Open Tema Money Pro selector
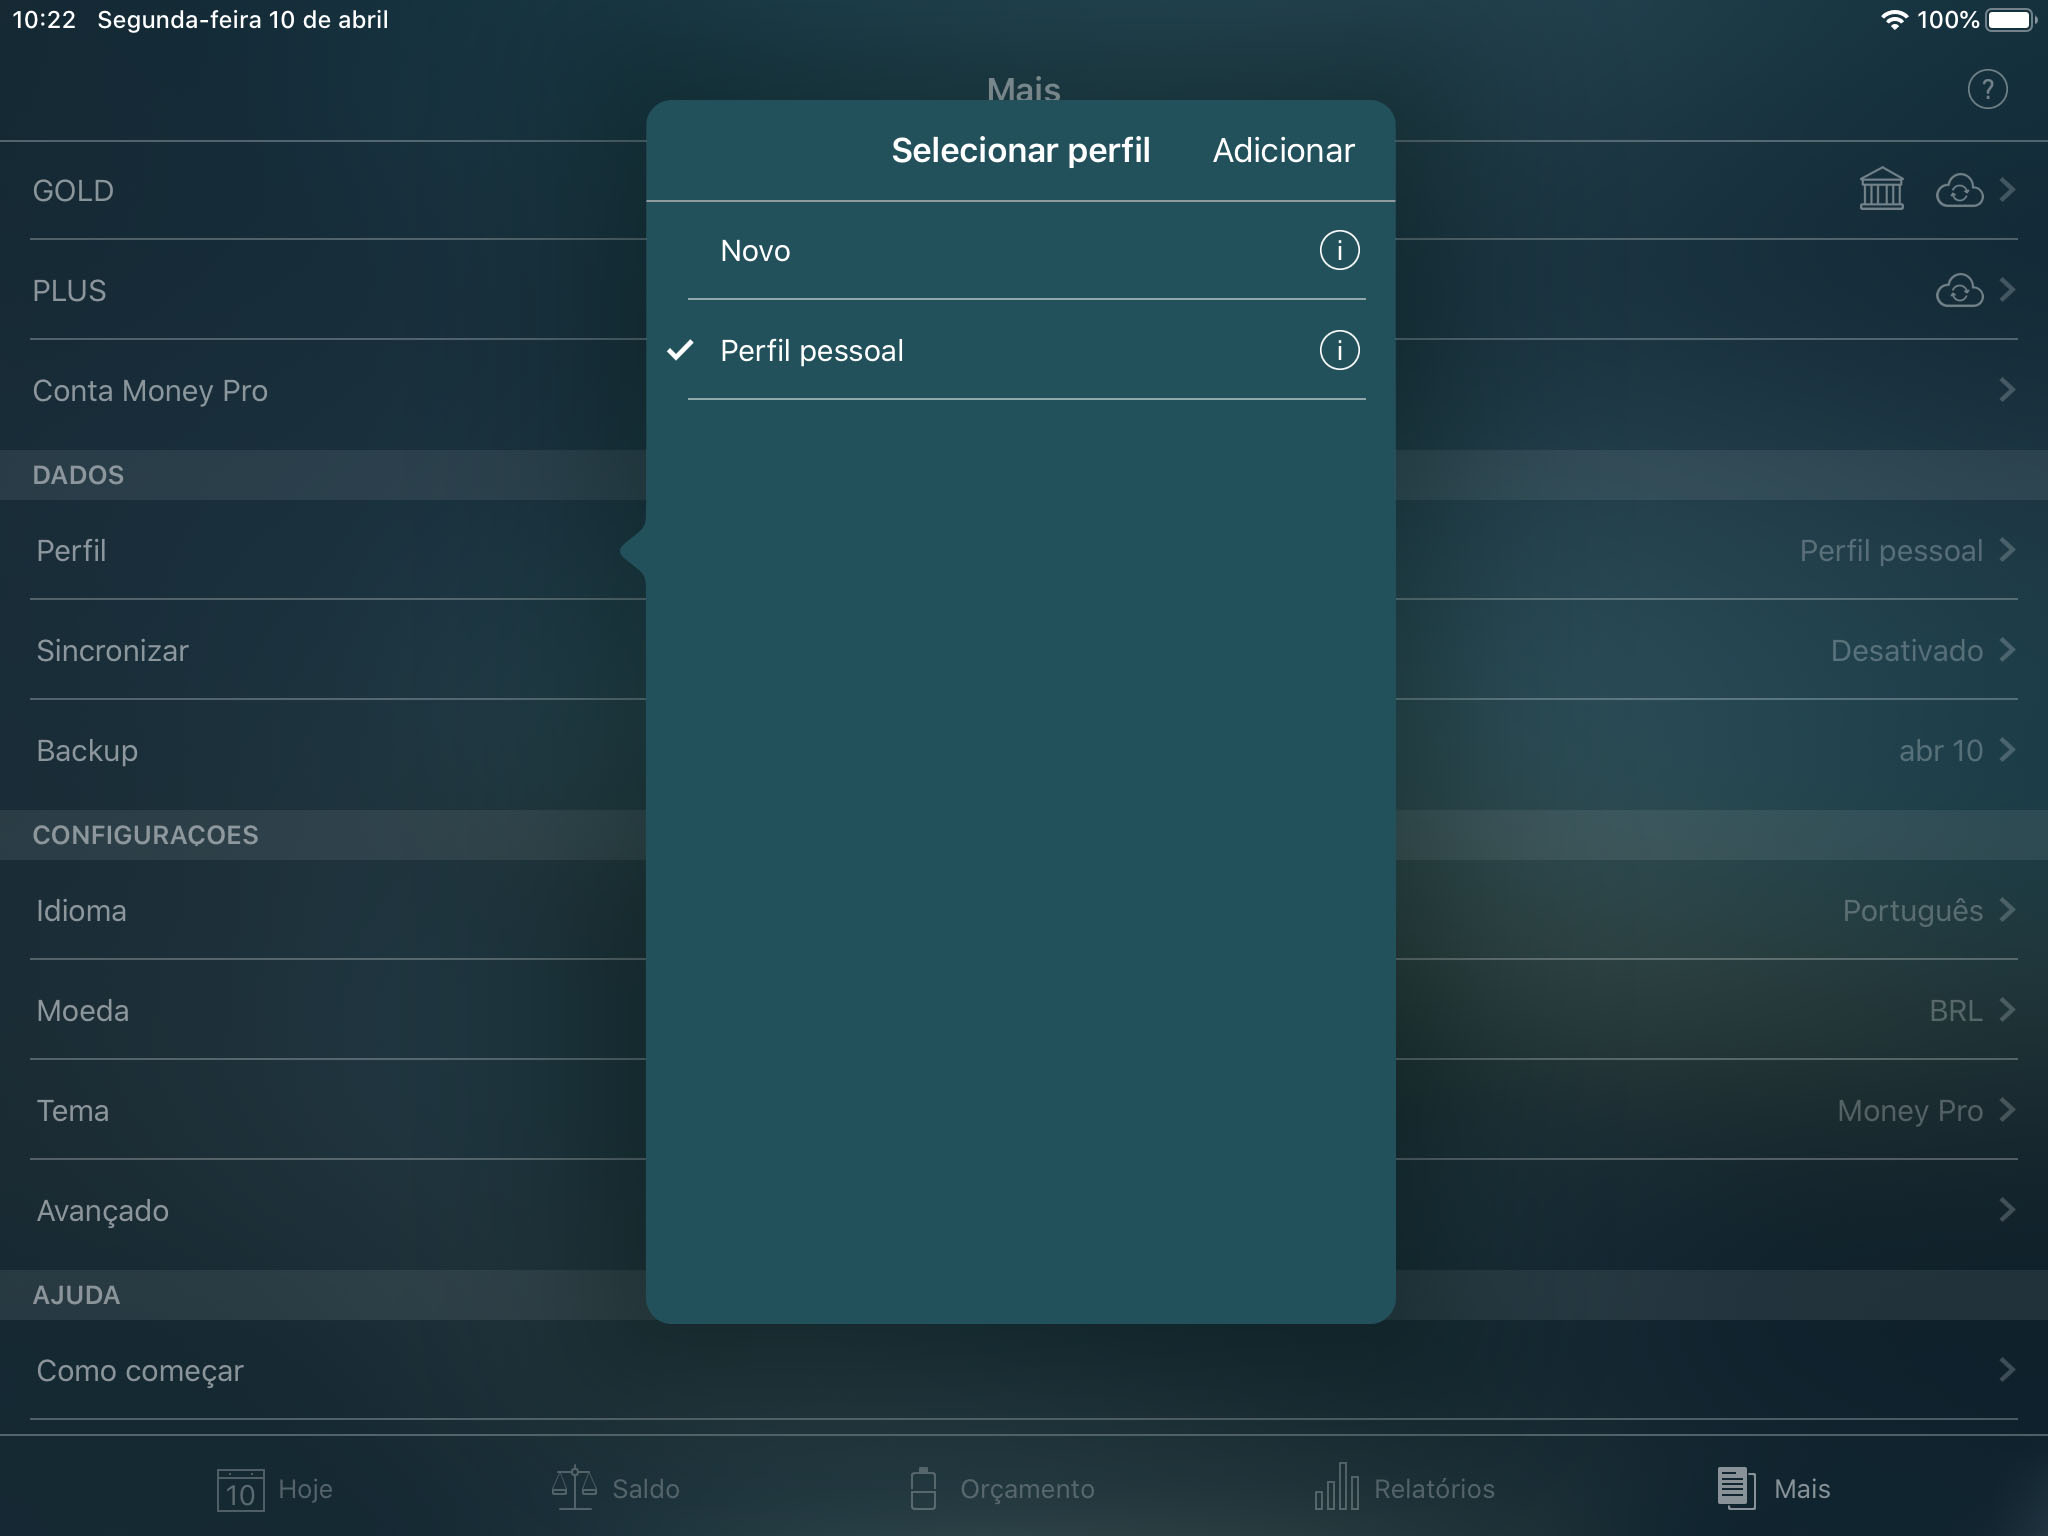 coord(1925,1110)
